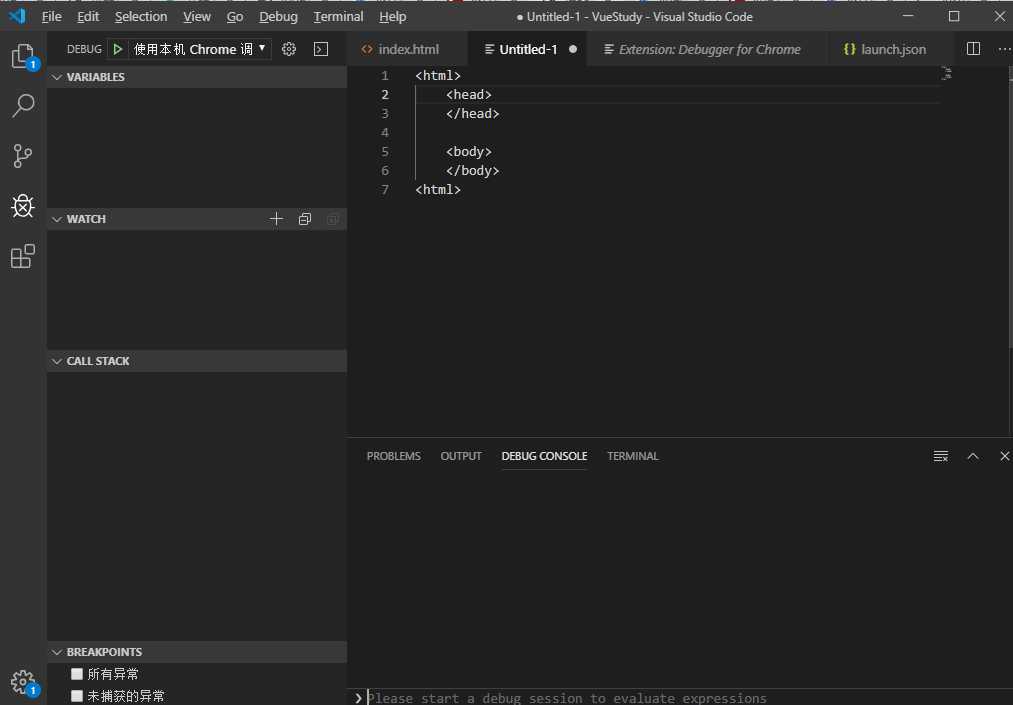1013x705 pixels.
Task: Click the minimap preview in editor
Action: point(946,73)
